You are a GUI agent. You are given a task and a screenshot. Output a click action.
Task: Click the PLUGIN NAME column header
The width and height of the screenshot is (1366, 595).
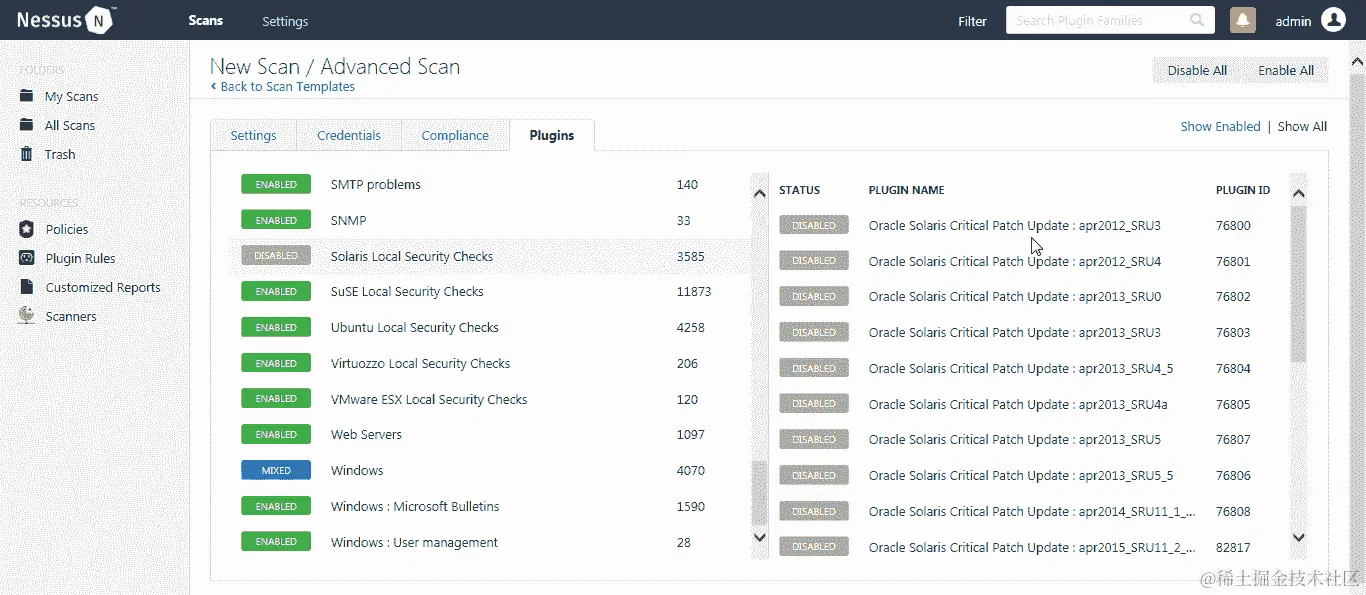[906, 190]
